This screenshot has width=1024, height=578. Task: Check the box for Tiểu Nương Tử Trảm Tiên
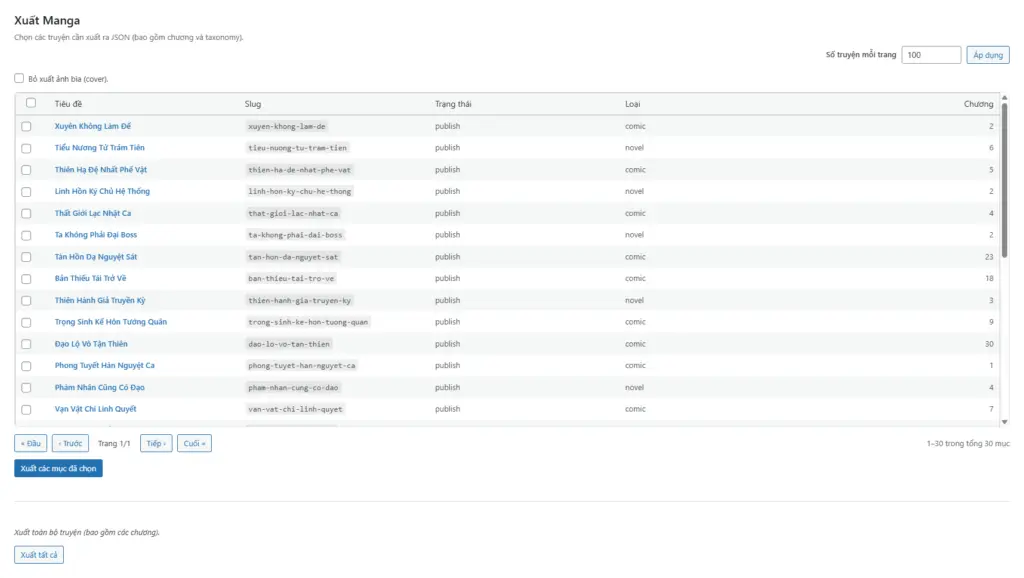tap(26, 148)
